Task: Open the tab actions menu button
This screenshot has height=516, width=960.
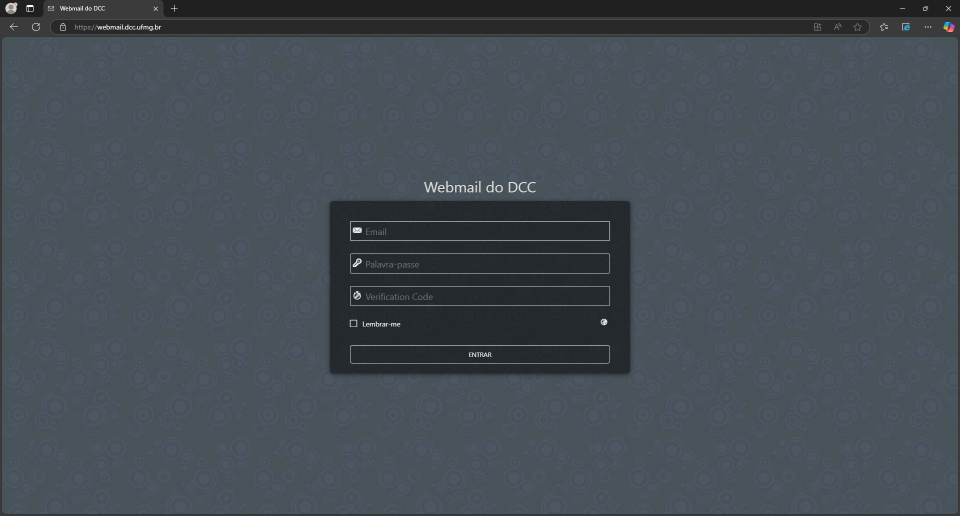Action: (30, 8)
